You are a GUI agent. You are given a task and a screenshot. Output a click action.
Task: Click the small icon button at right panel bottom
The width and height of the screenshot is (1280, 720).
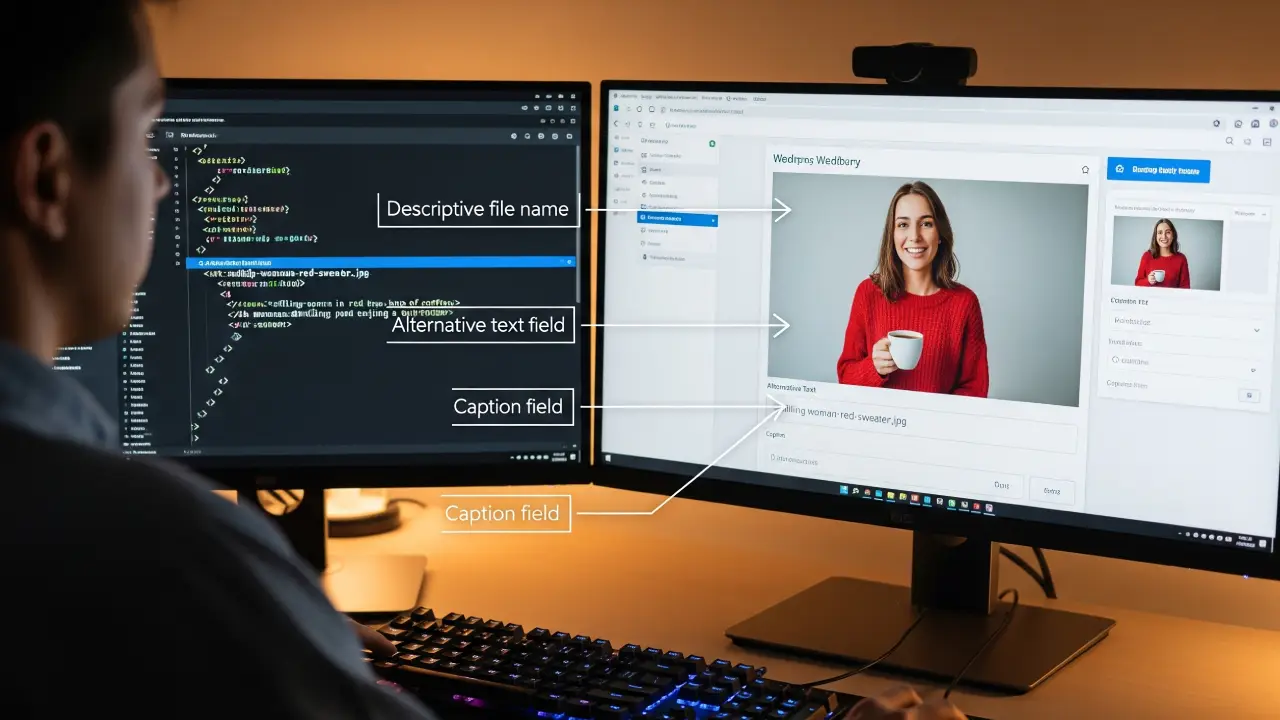[x=1247, y=395]
